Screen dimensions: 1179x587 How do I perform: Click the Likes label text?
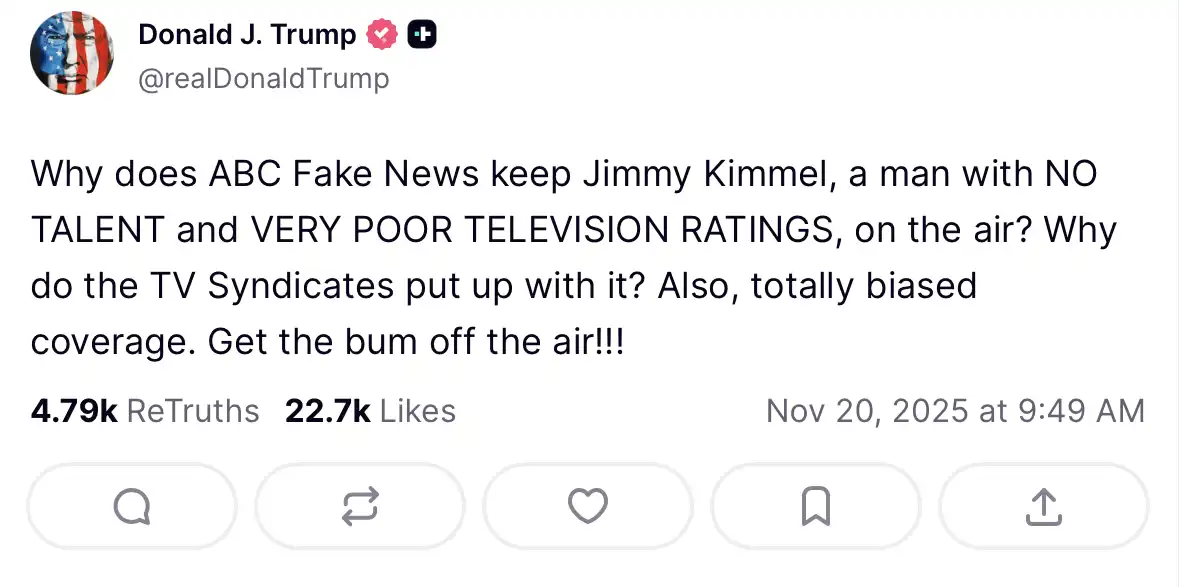(418, 411)
